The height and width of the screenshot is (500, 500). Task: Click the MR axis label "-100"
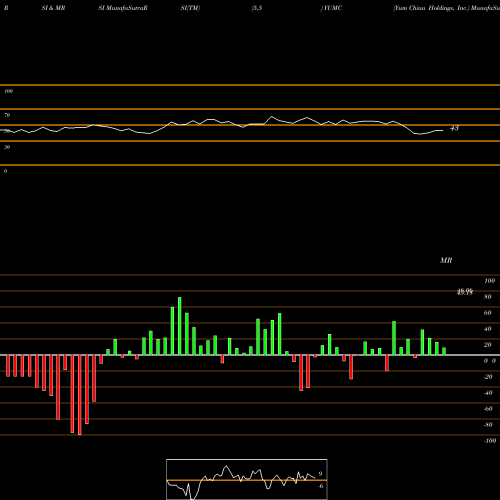[490, 441]
